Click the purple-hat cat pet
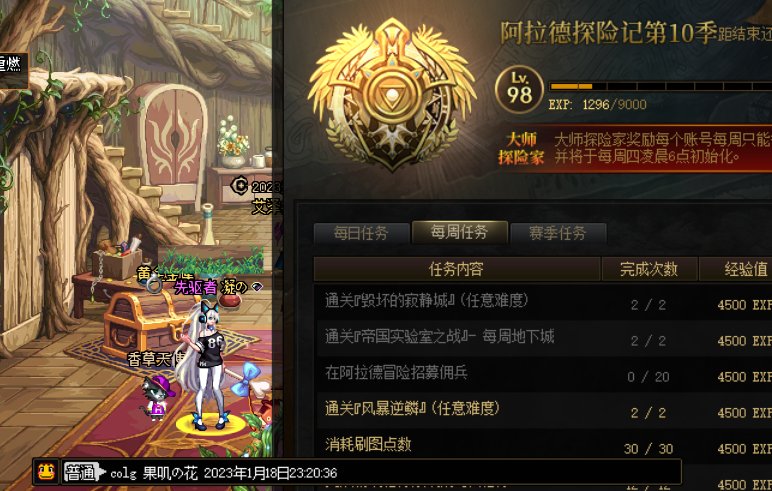 pyautogui.click(x=158, y=397)
